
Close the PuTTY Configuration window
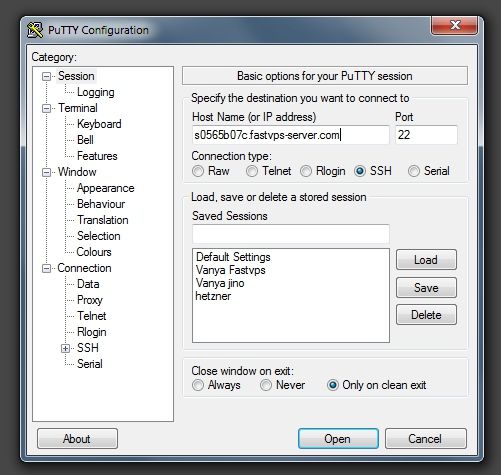pyautogui.click(x=455, y=25)
